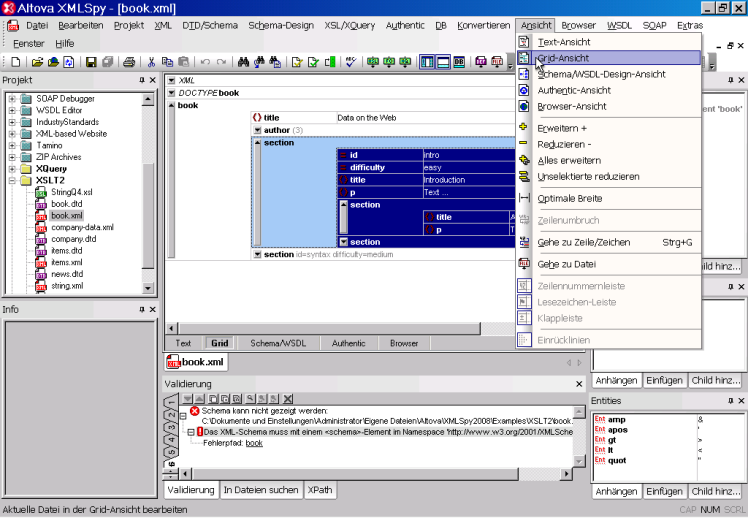748x518 pixels.
Task: Click the Check well-formedness yellow checkmark icon
Action: [x=297, y=62]
